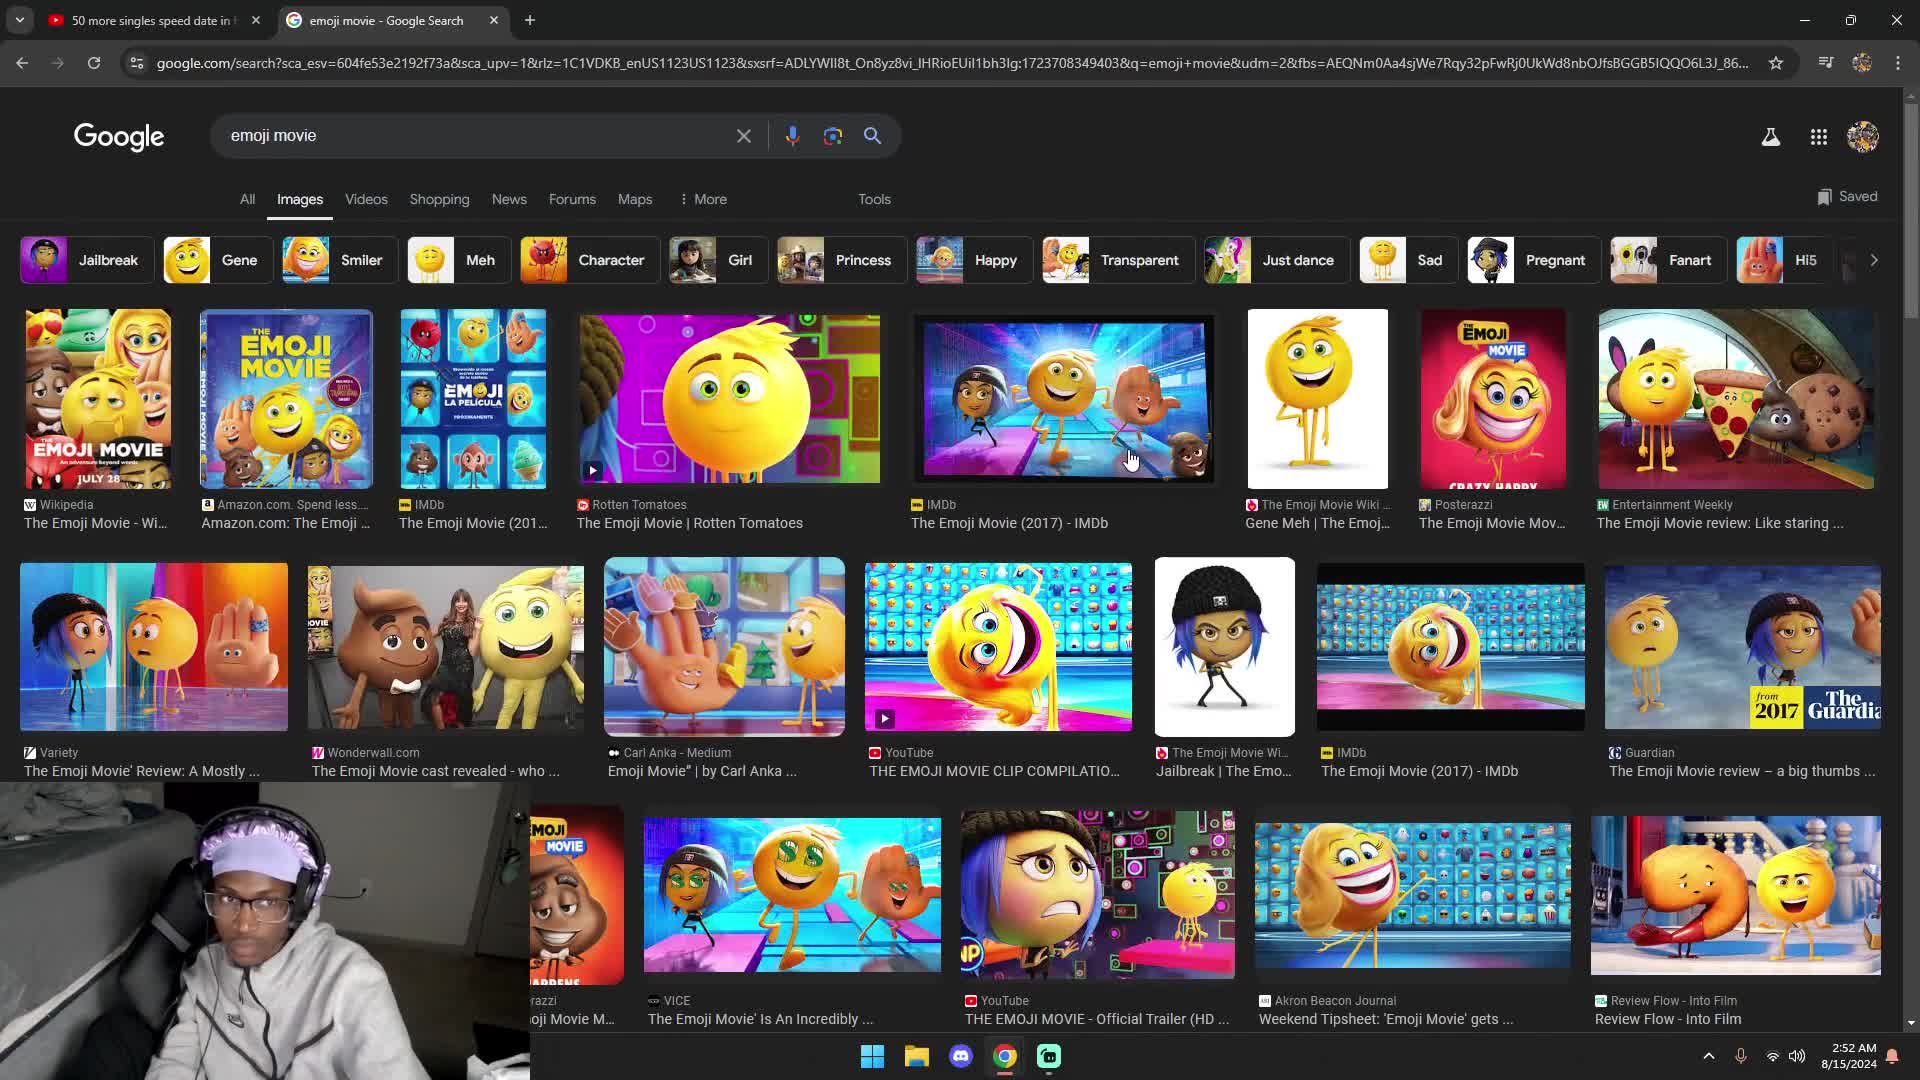Open Entertainment Weekly review link
Screen dimensions: 1920x1080
tap(1719, 523)
